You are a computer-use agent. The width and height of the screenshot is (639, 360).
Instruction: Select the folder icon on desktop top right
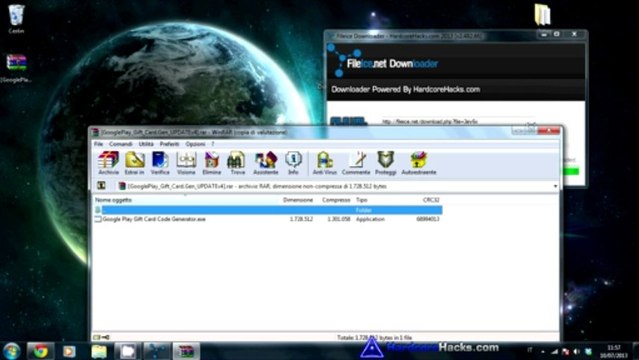[542, 15]
